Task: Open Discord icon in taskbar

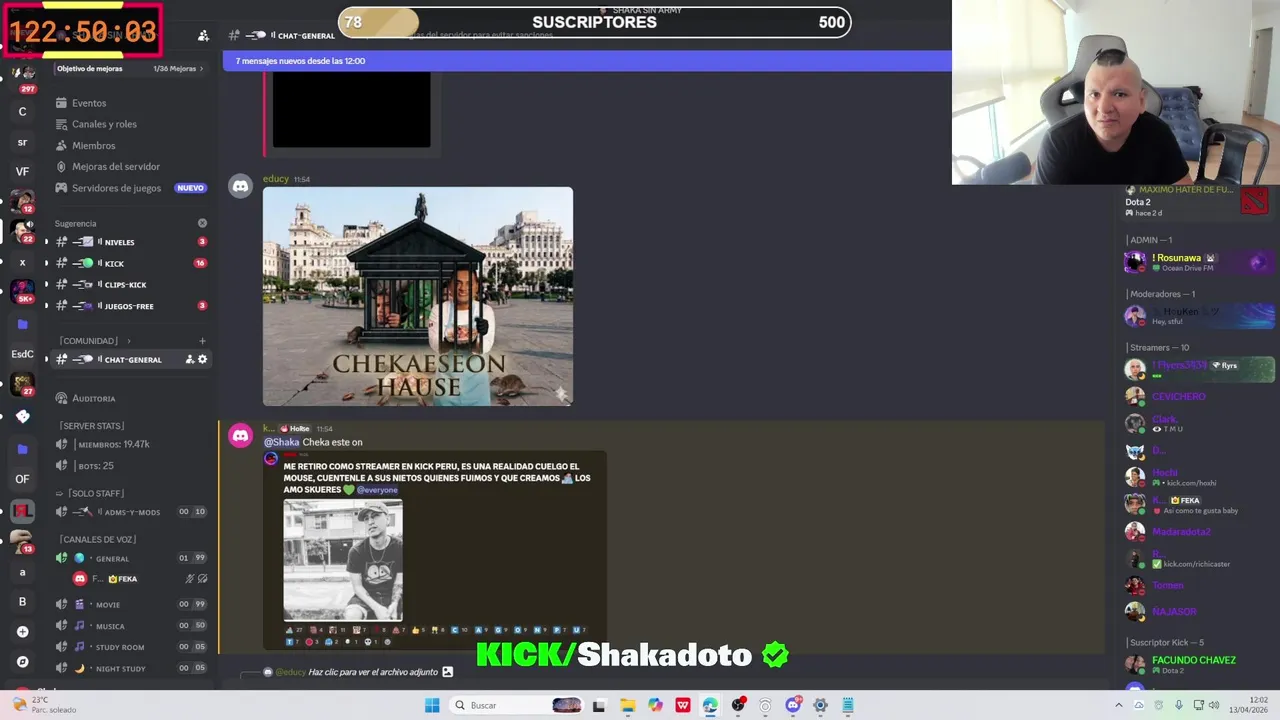Action: 793,705
